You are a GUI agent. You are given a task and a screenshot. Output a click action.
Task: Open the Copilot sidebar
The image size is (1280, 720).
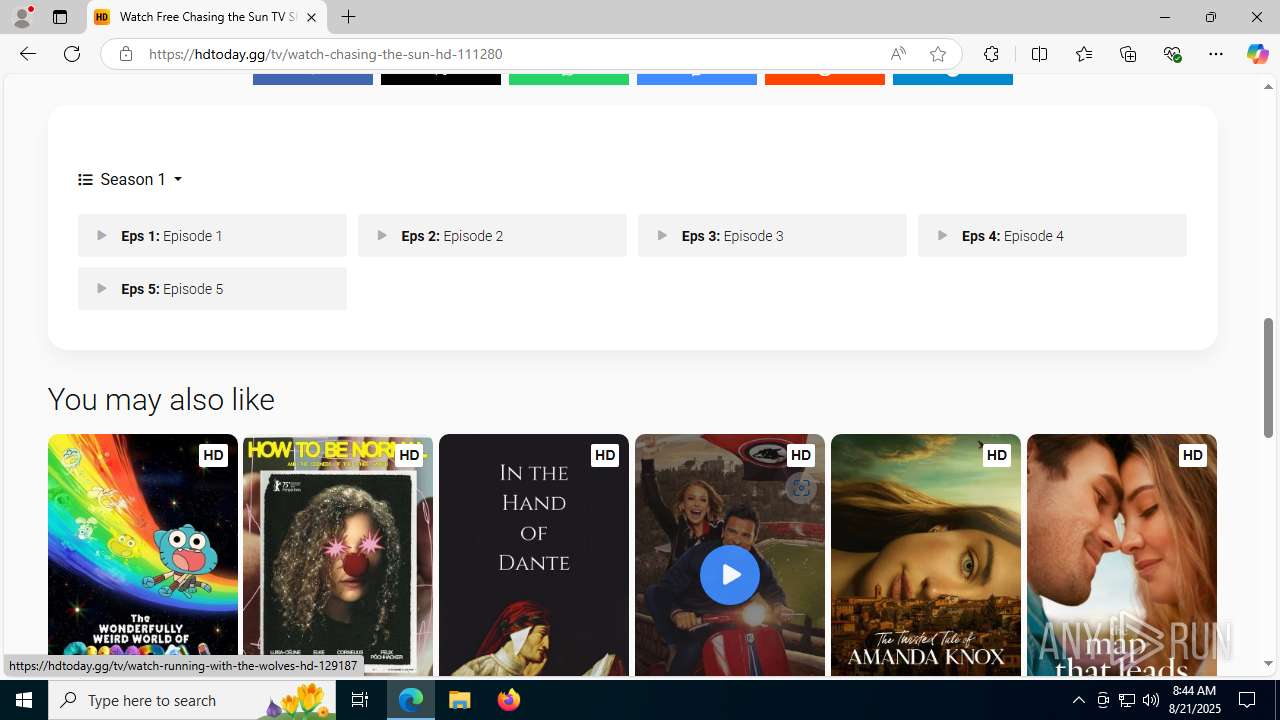[x=1257, y=54]
